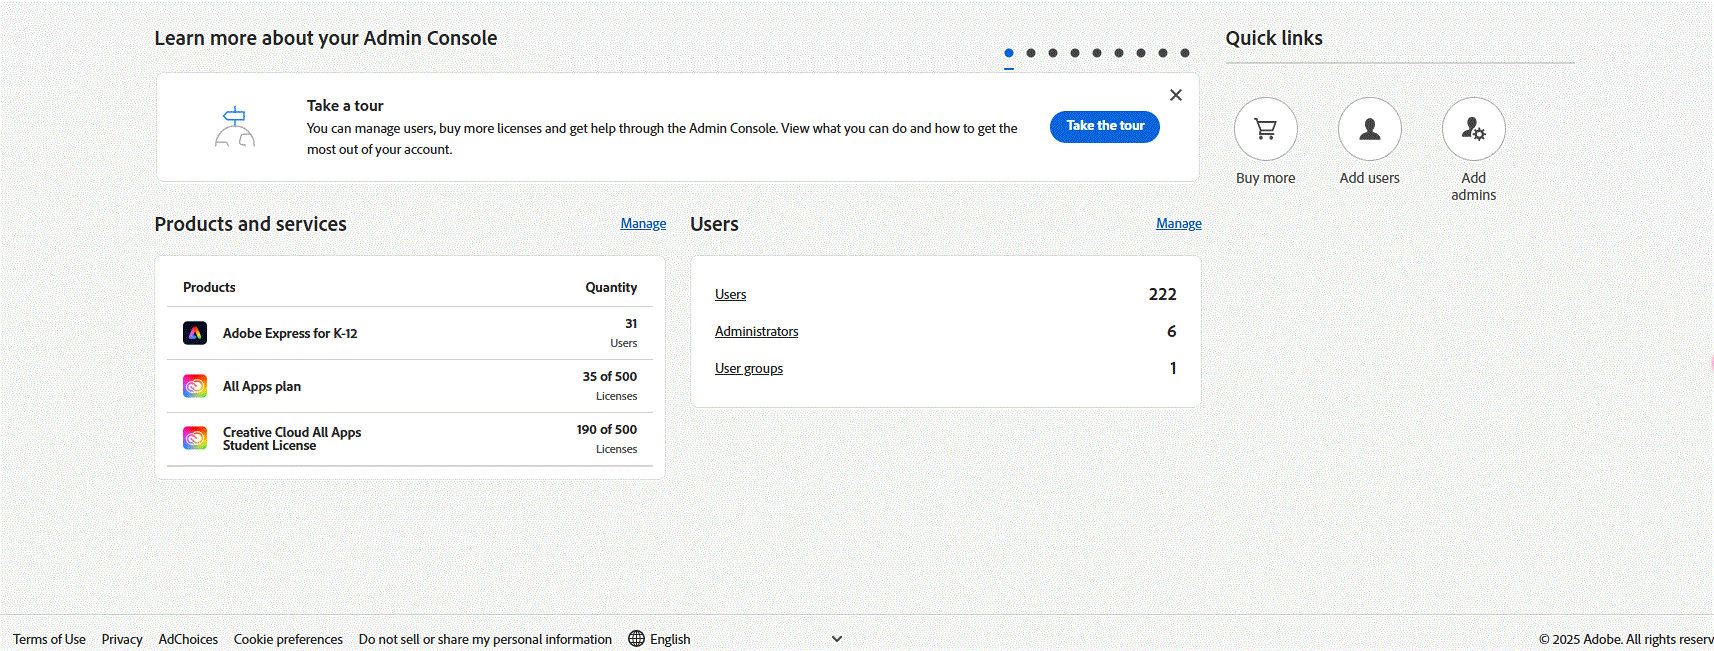Click the Quantity column header
The image size is (1714, 651).
point(611,287)
